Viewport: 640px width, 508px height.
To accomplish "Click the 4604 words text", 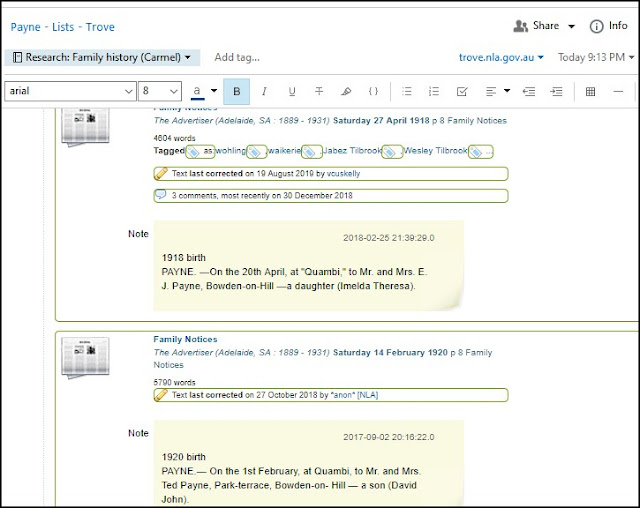I will [x=174, y=138].
